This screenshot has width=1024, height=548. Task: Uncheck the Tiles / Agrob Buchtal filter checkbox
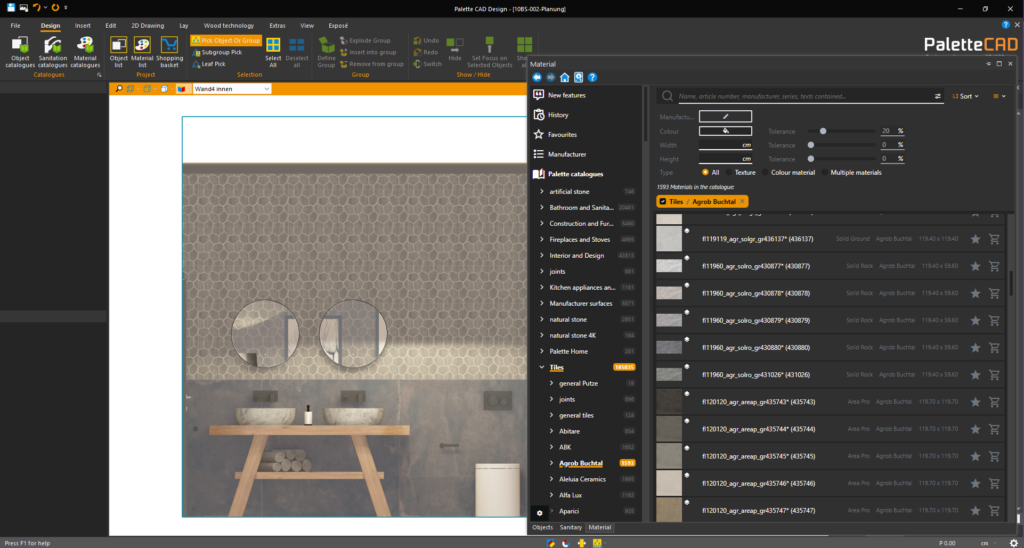[x=663, y=201]
